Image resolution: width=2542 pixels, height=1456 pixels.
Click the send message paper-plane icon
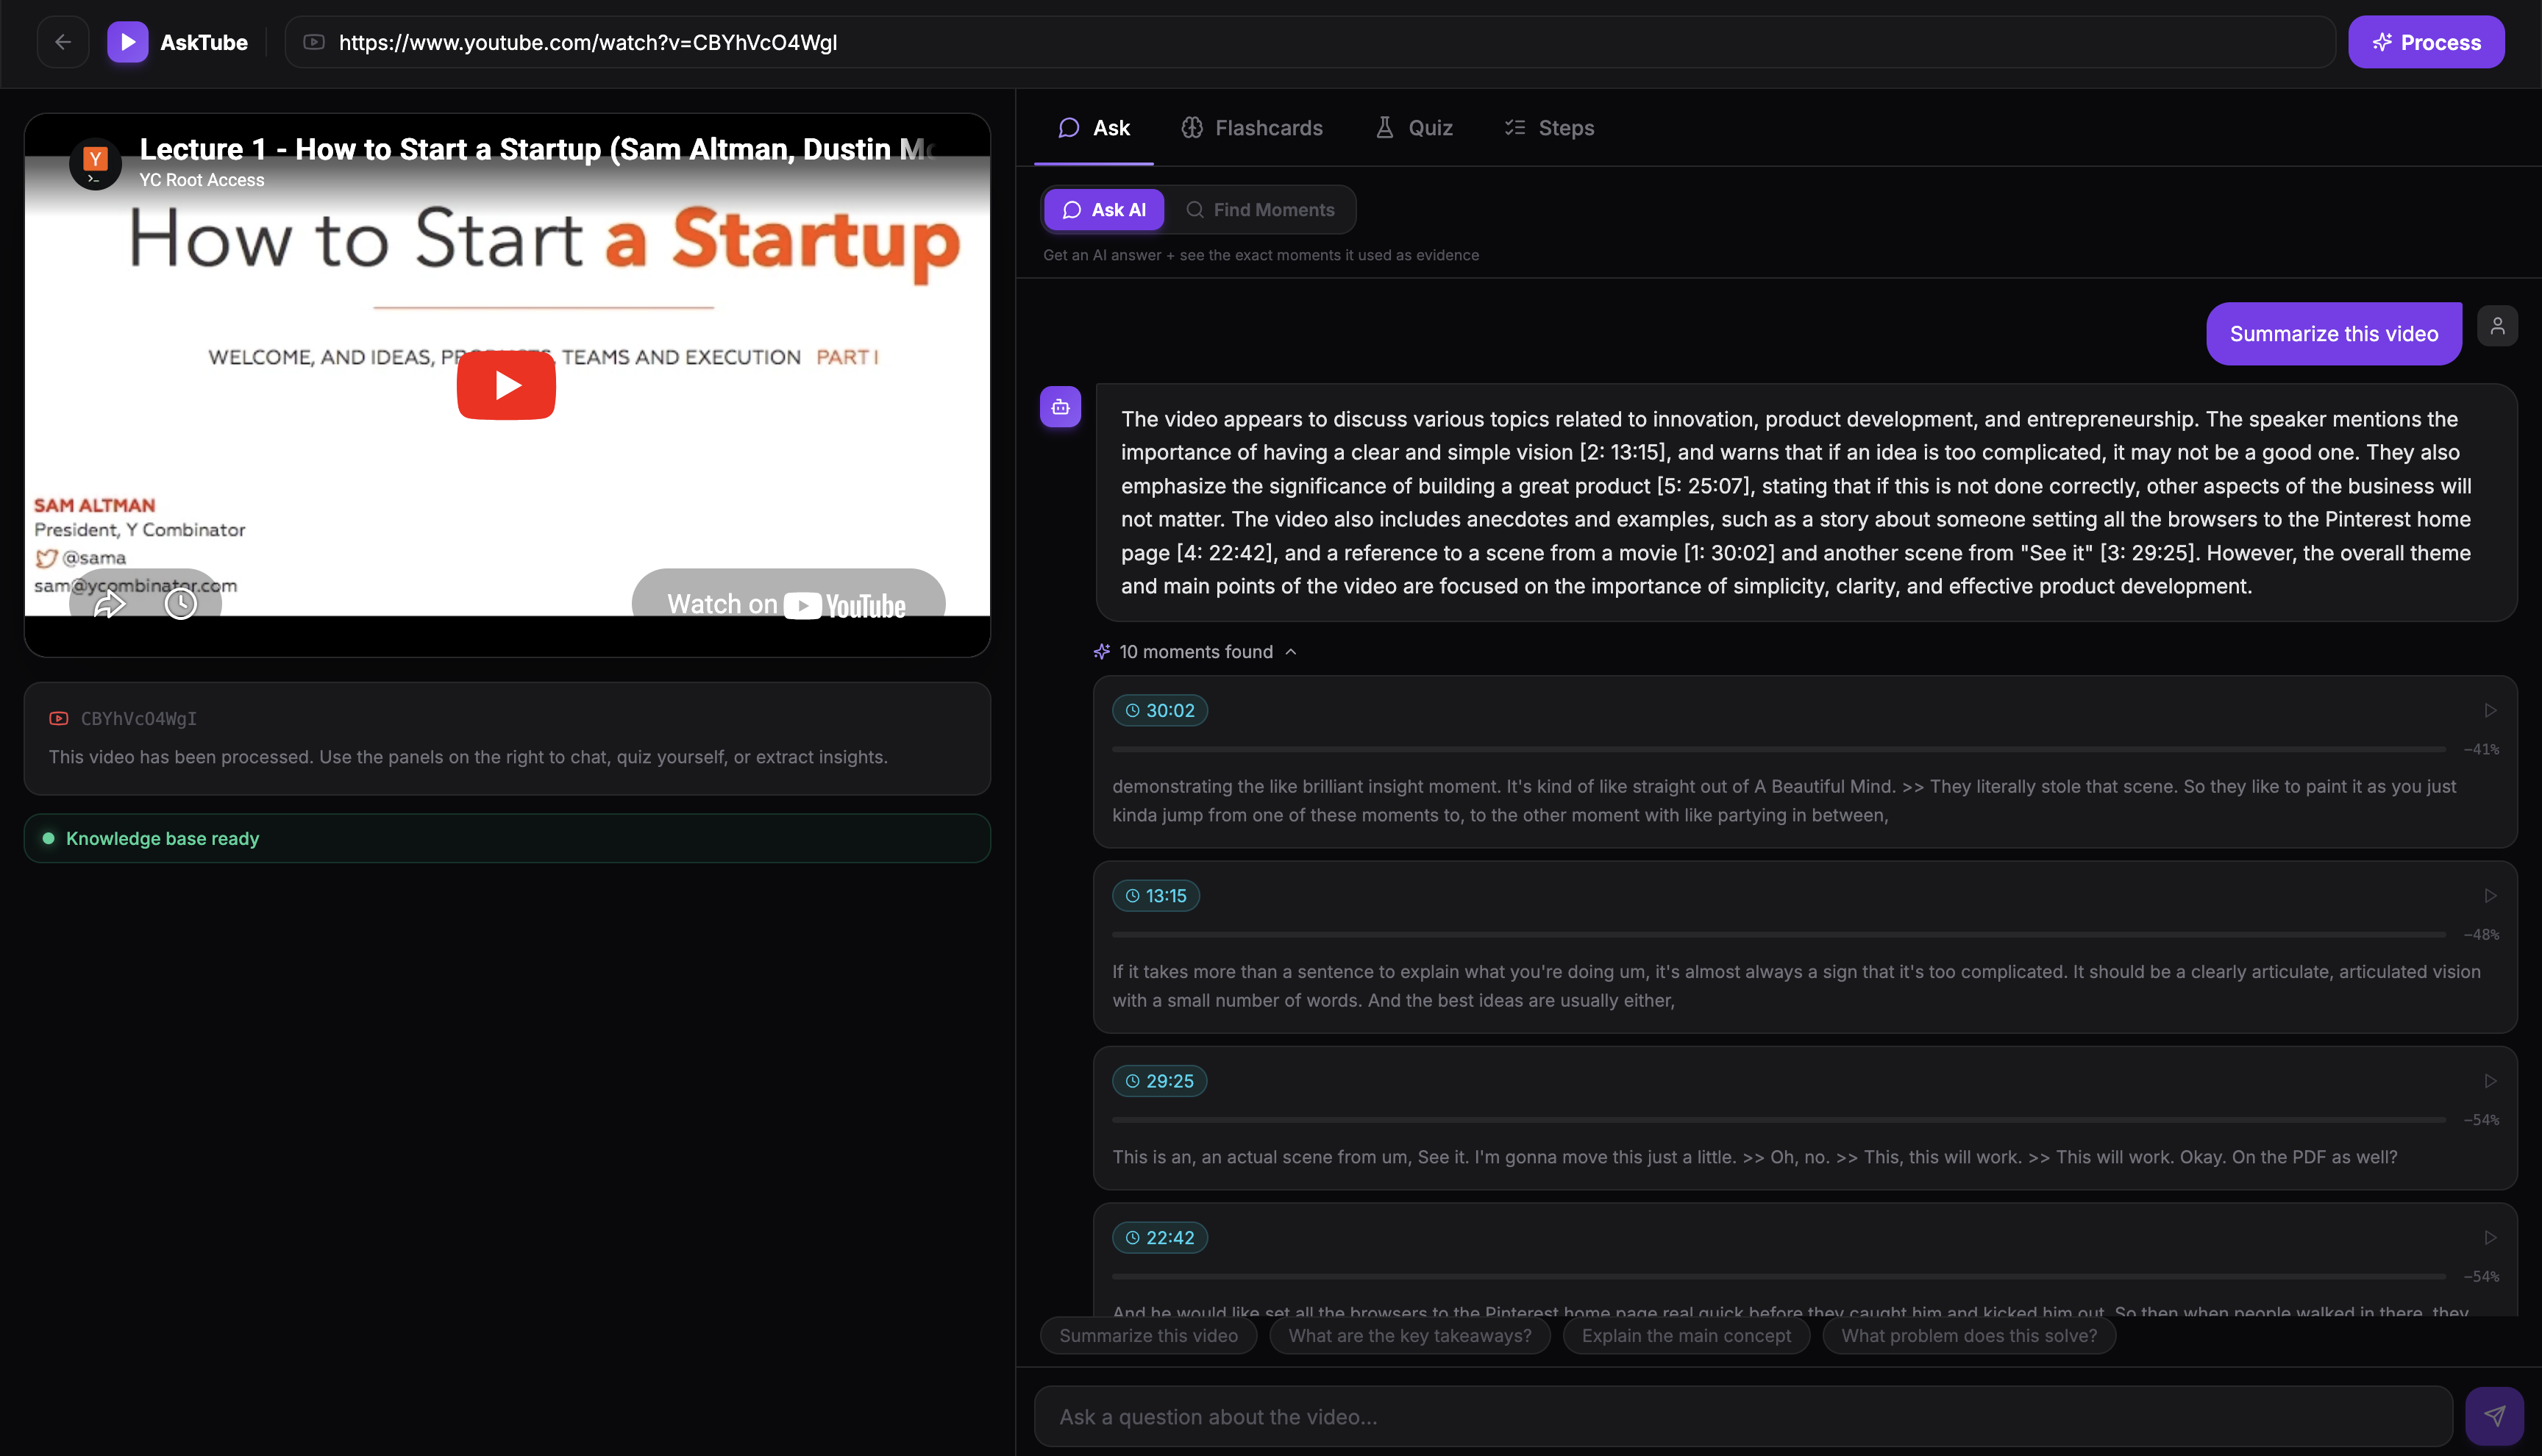coord(2494,1416)
